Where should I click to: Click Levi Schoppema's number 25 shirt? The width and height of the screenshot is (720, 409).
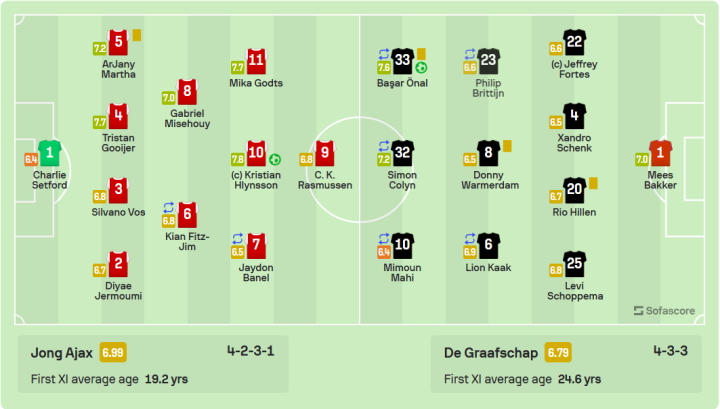(x=574, y=264)
